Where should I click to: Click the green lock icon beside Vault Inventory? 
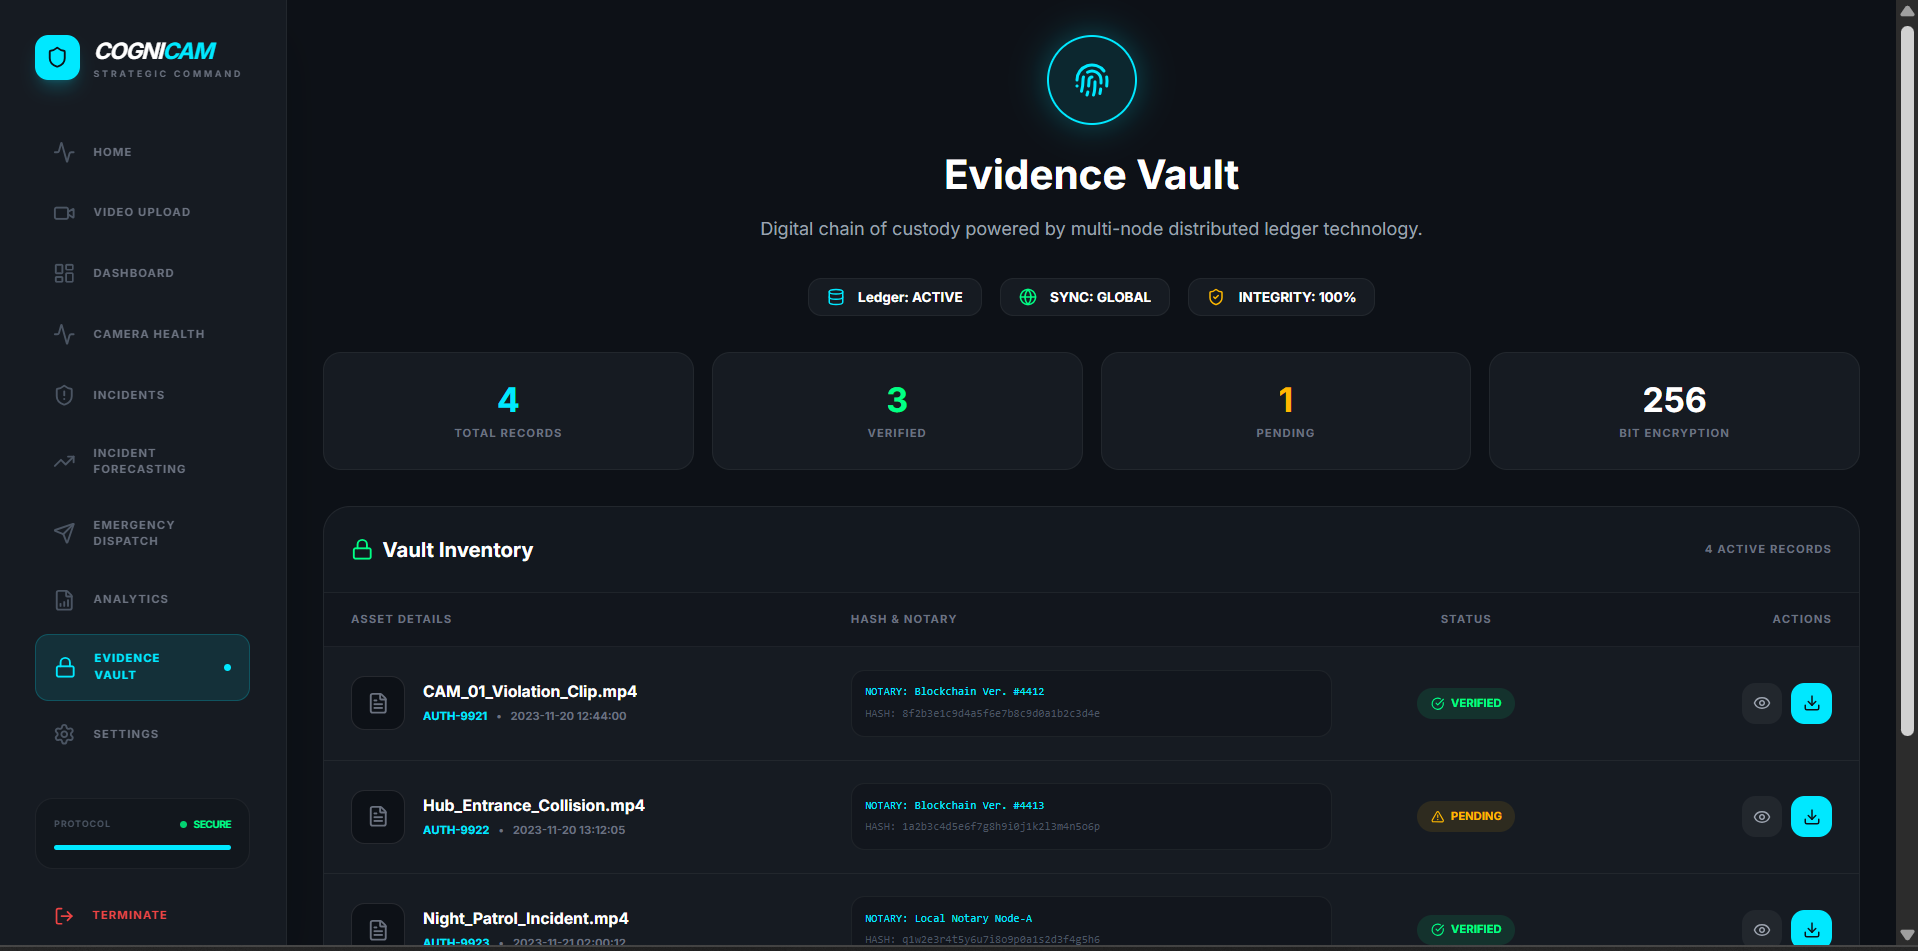362,550
